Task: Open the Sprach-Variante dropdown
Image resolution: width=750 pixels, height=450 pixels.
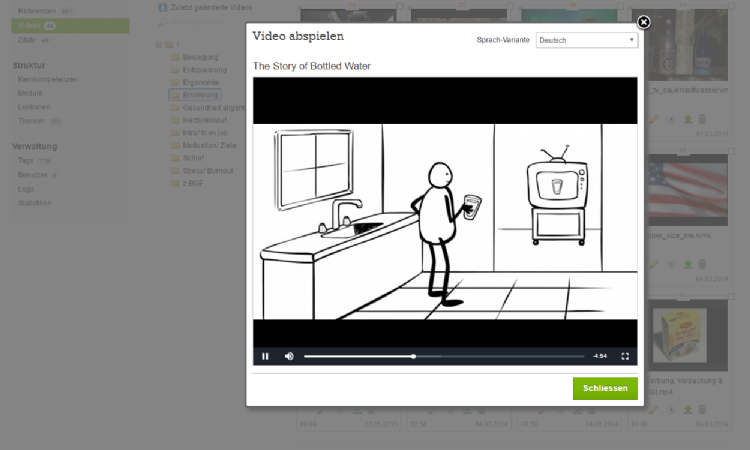Action: (x=586, y=40)
